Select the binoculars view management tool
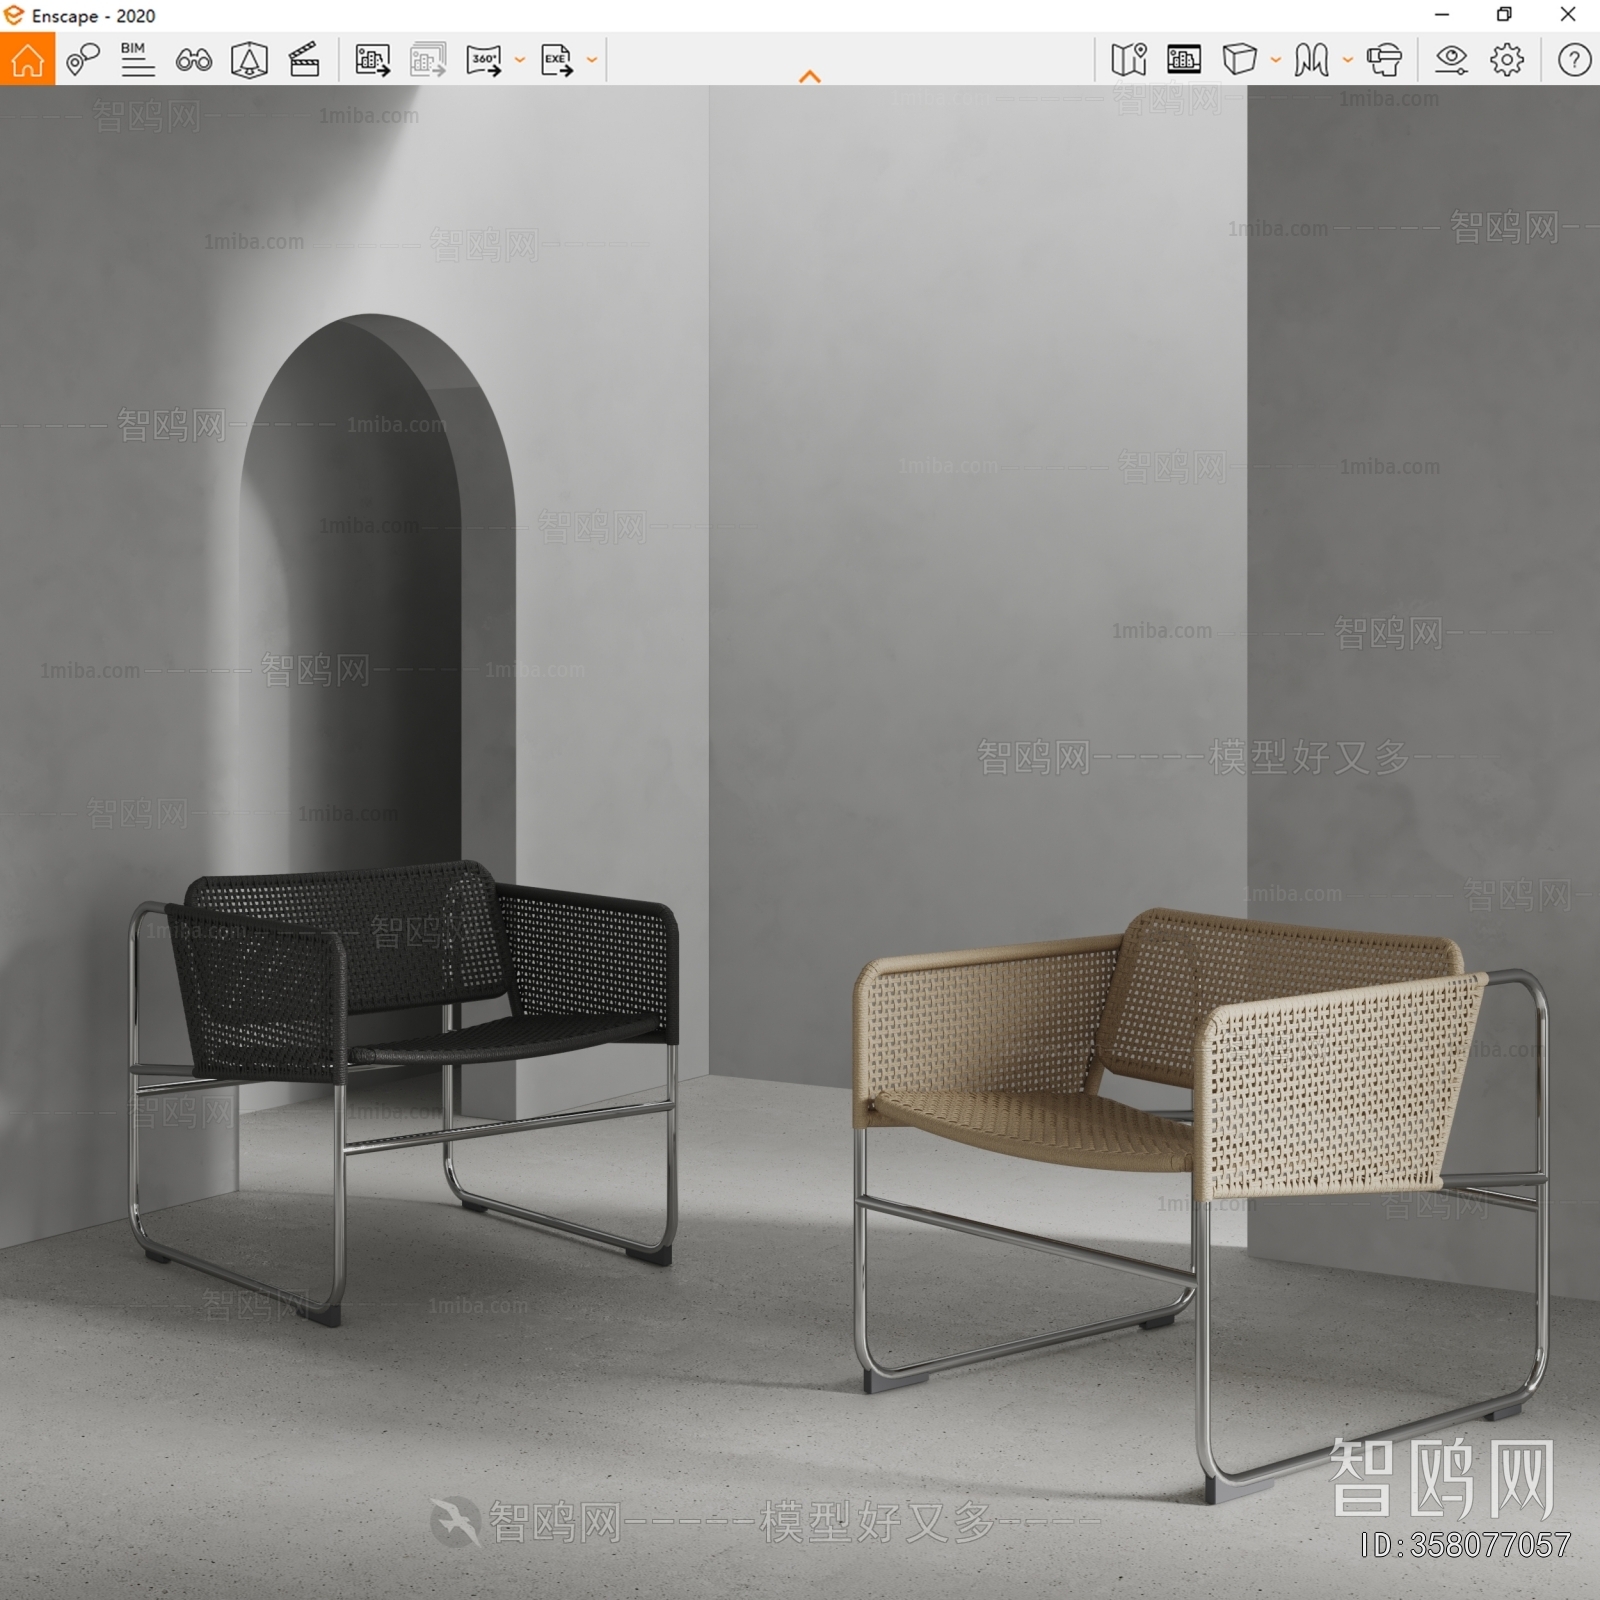 (x=196, y=60)
